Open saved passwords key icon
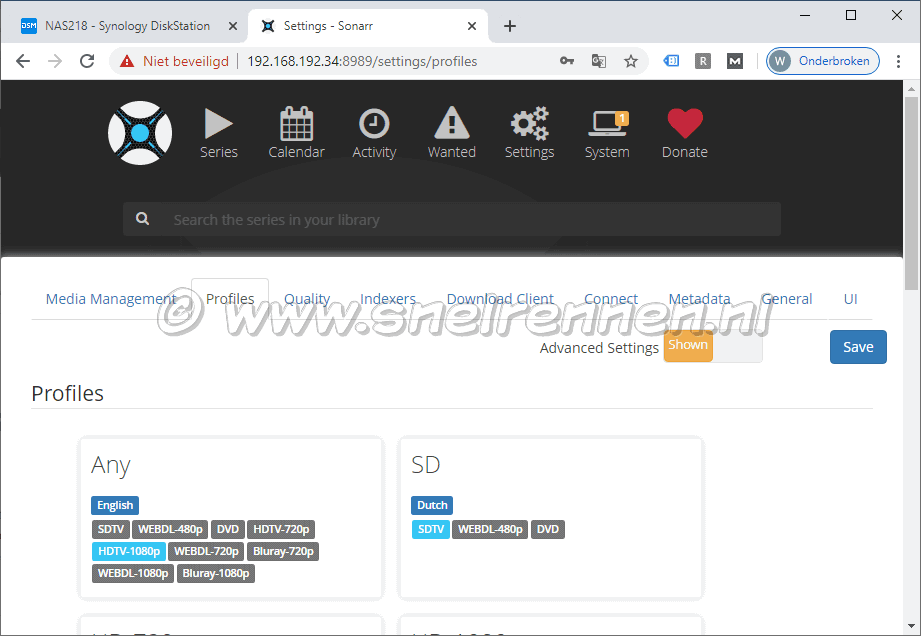The height and width of the screenshot is (636, 921). (567, 61)
